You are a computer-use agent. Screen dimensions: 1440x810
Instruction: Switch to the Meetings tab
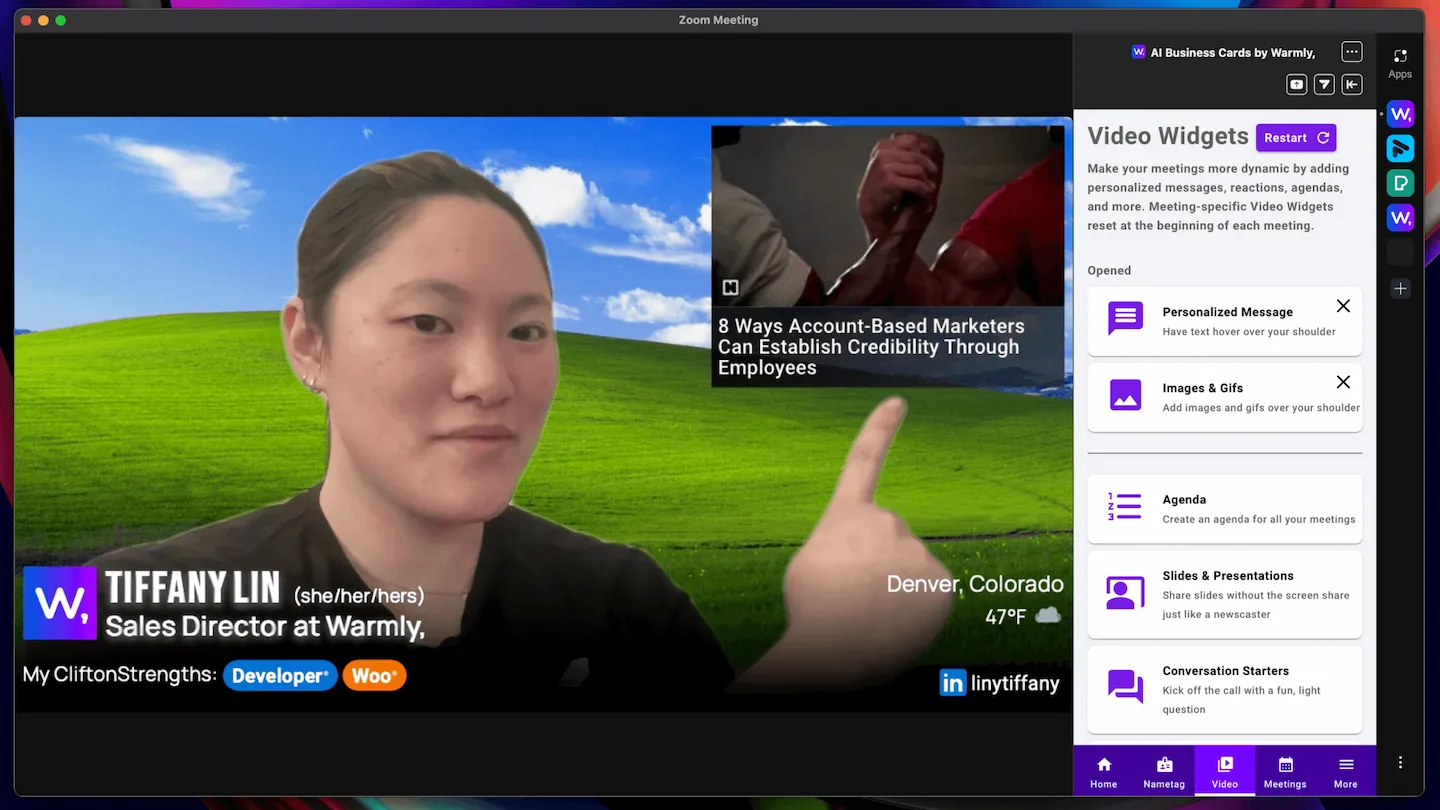(1285, 772)
